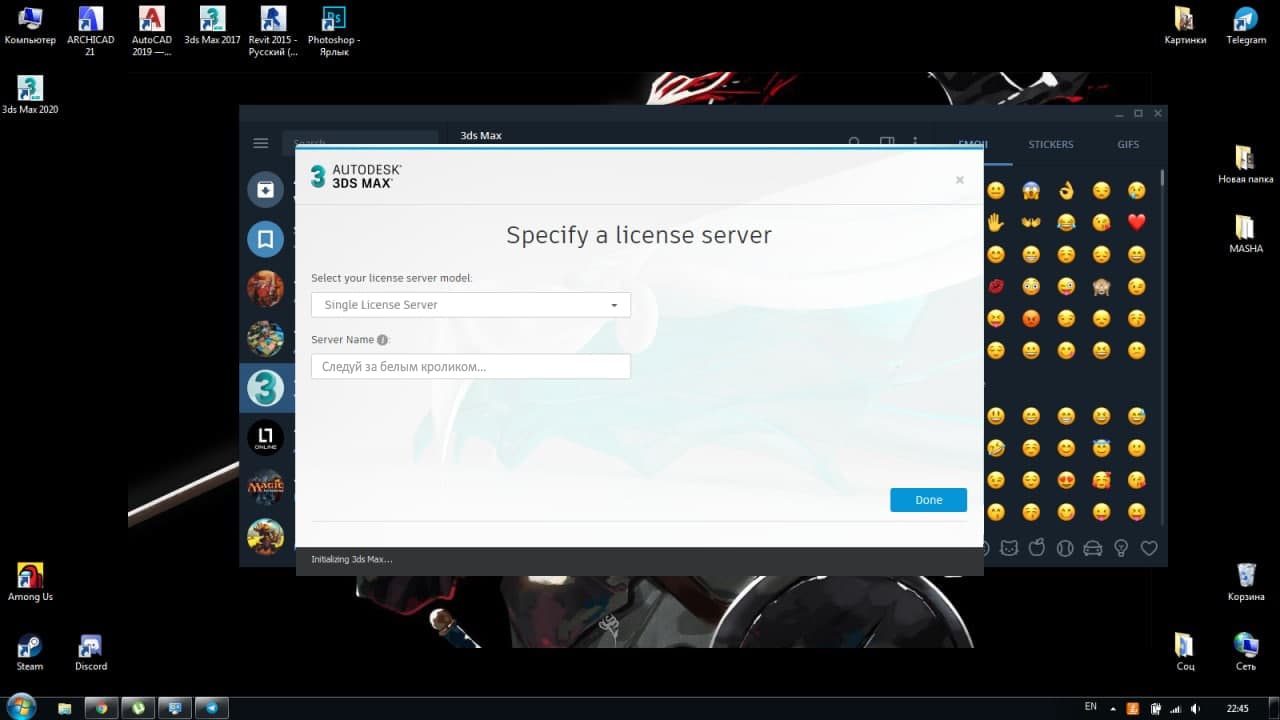Select the Компьютер desktop icon

(30, 27)
